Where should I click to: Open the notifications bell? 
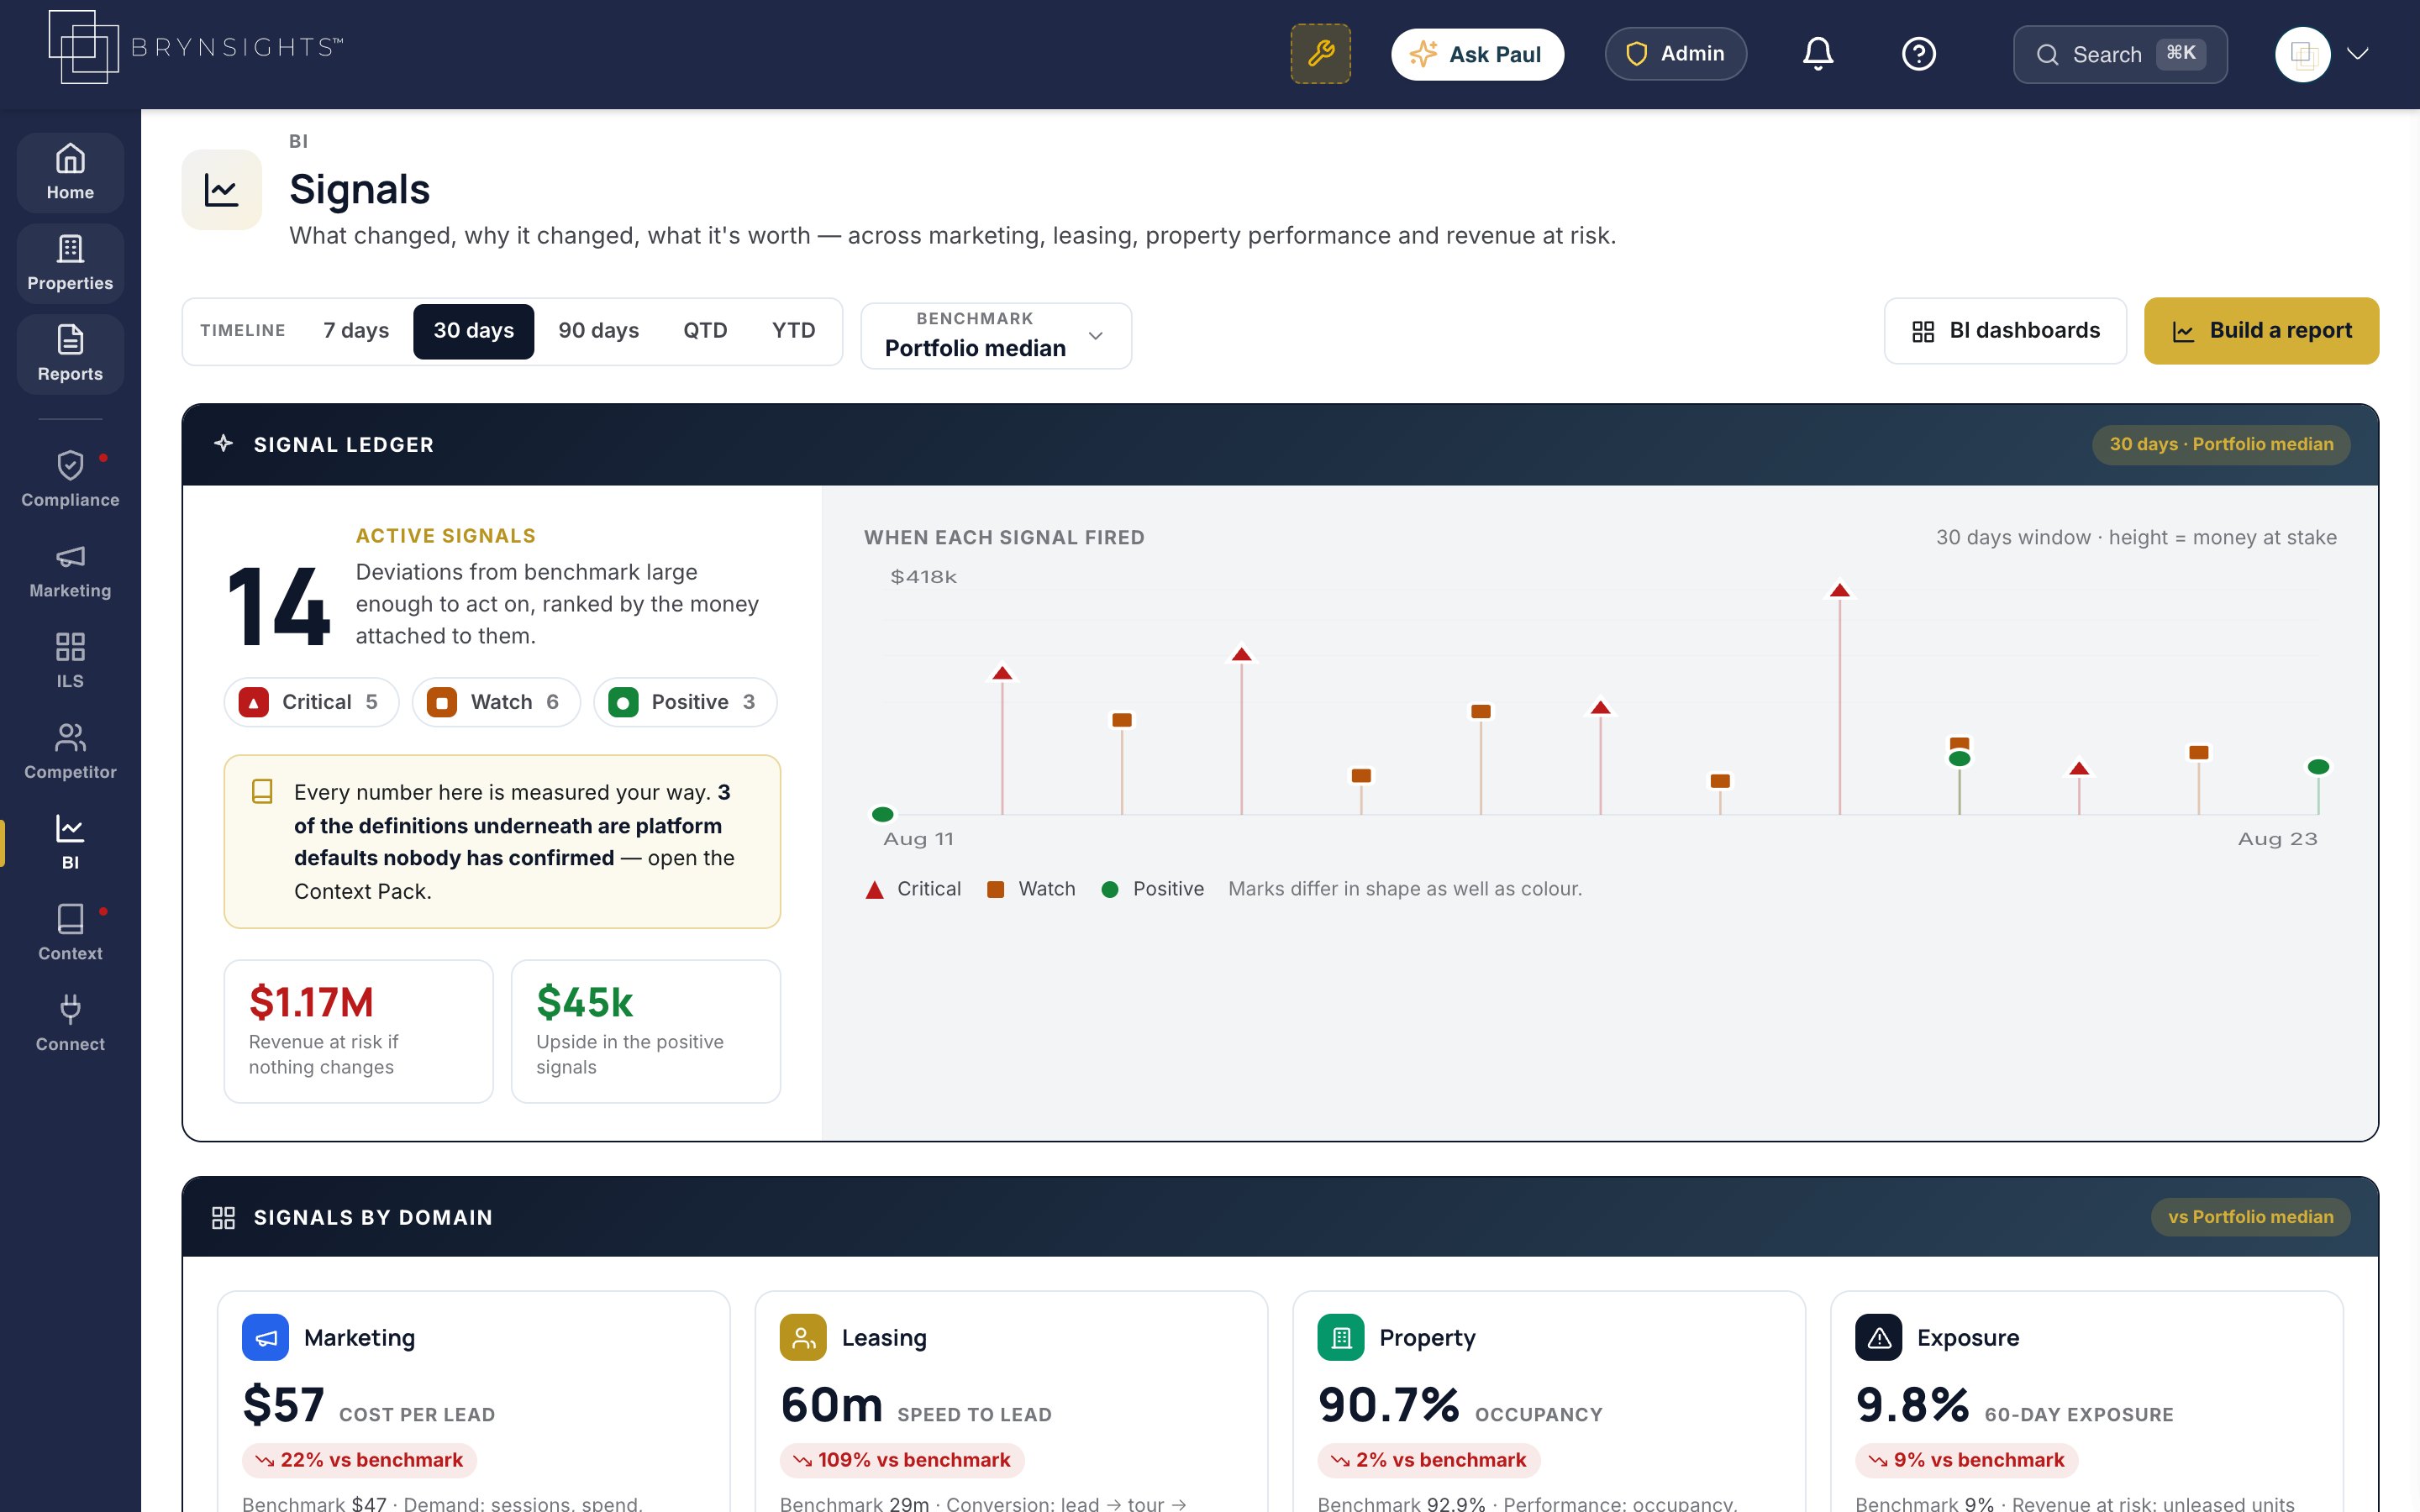[x=1818, y=54]
